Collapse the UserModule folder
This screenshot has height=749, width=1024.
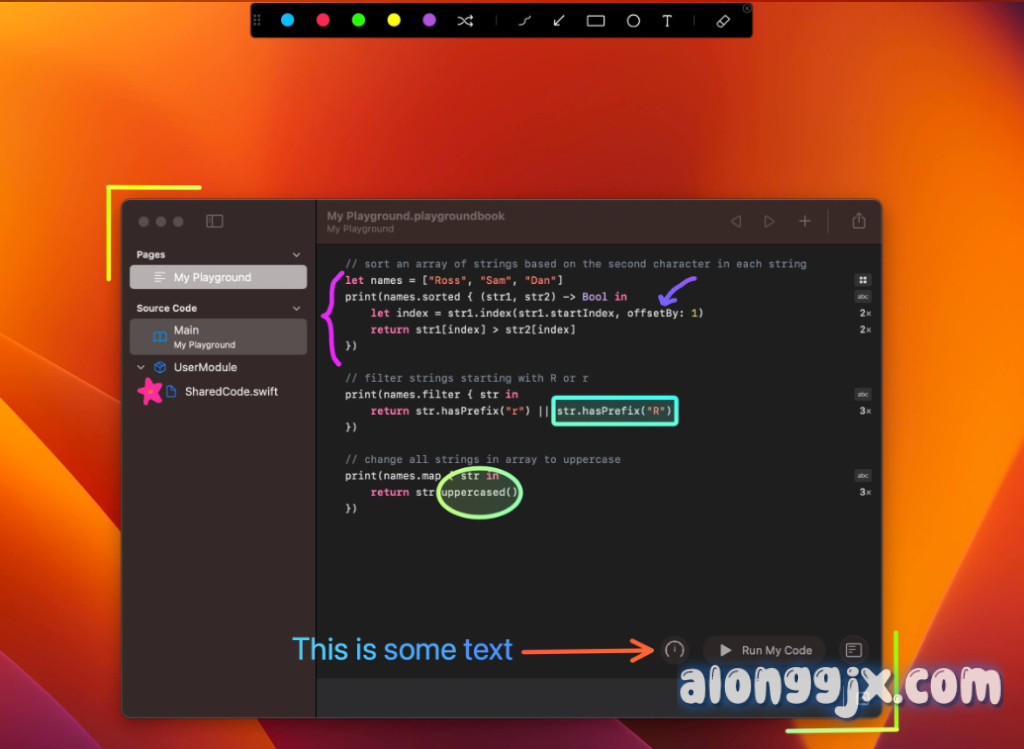coord(141,368)
